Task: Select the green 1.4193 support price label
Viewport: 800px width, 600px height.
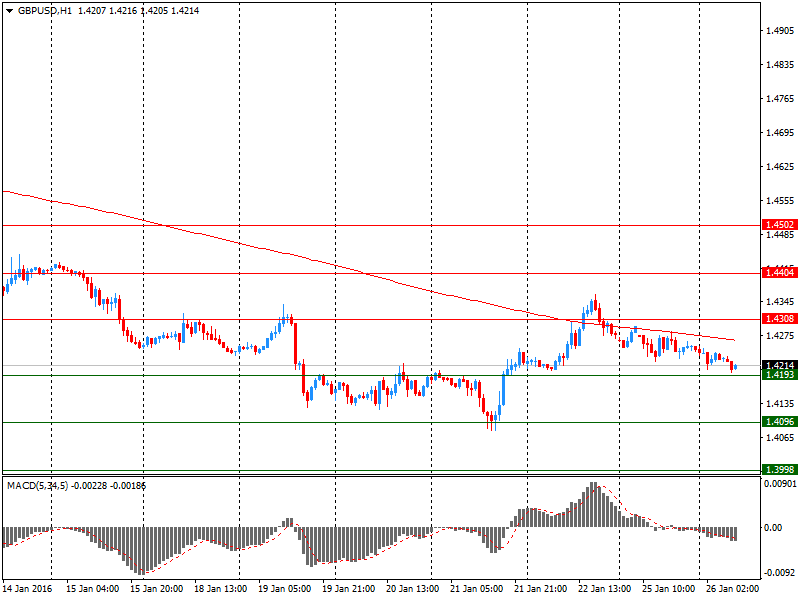Action: point(780,375)
